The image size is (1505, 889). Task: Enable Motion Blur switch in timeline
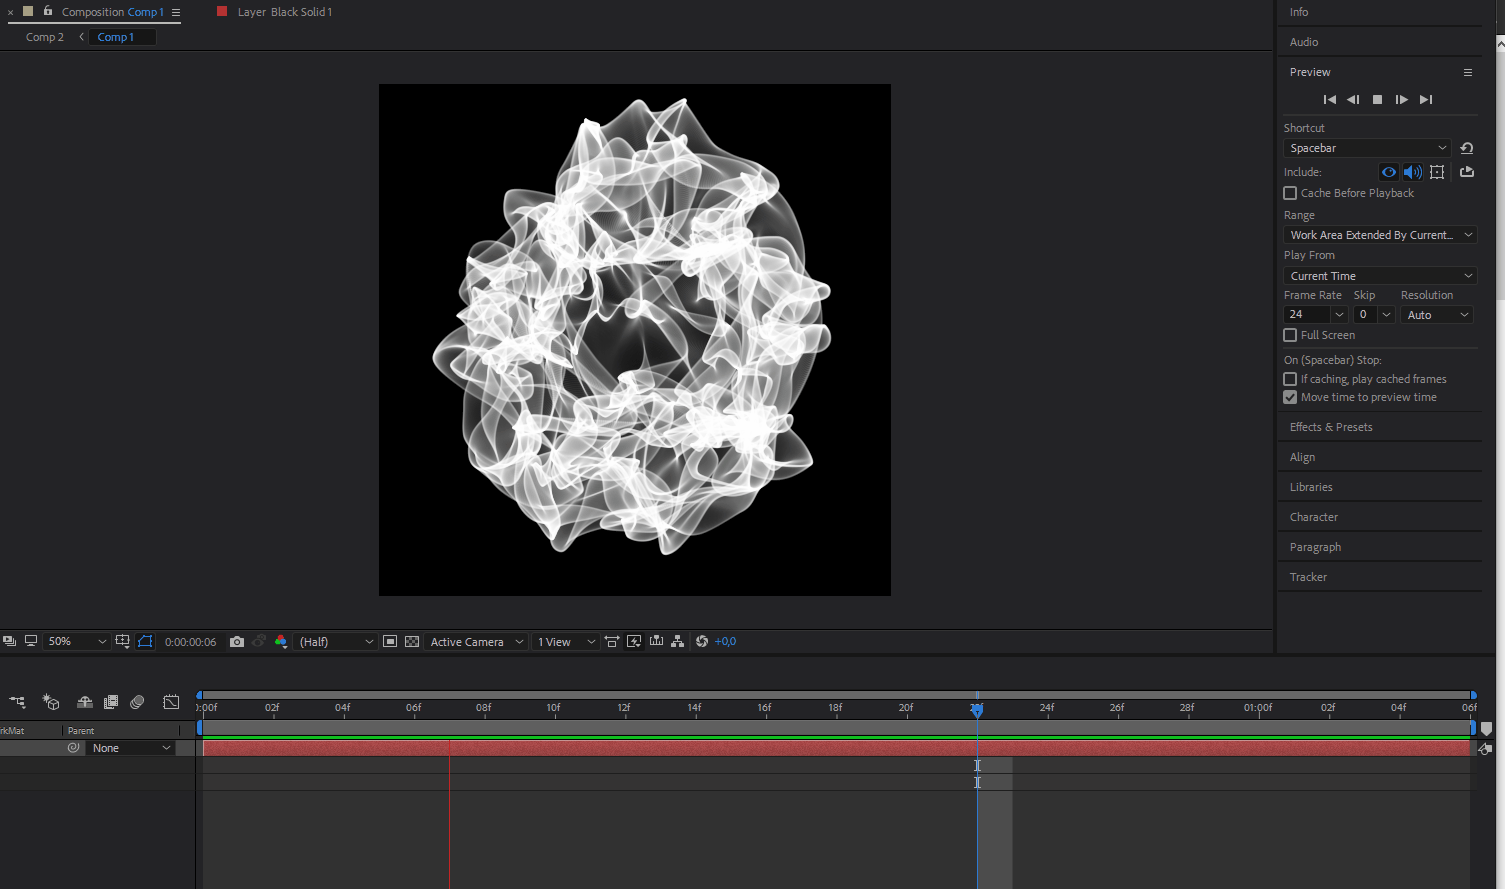point(137,702)
